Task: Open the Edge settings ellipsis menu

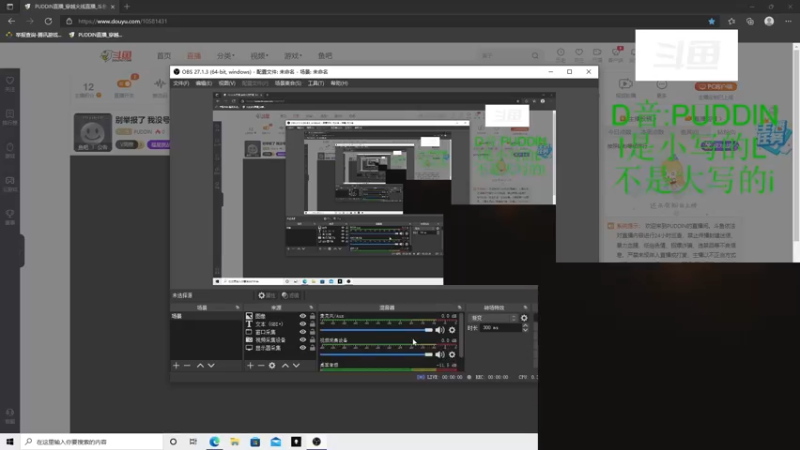Action: coord(788,21)
